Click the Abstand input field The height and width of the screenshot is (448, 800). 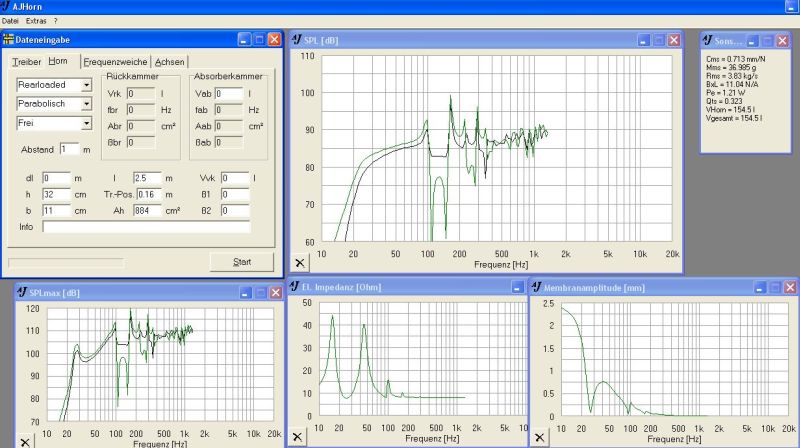click(68, 149)
